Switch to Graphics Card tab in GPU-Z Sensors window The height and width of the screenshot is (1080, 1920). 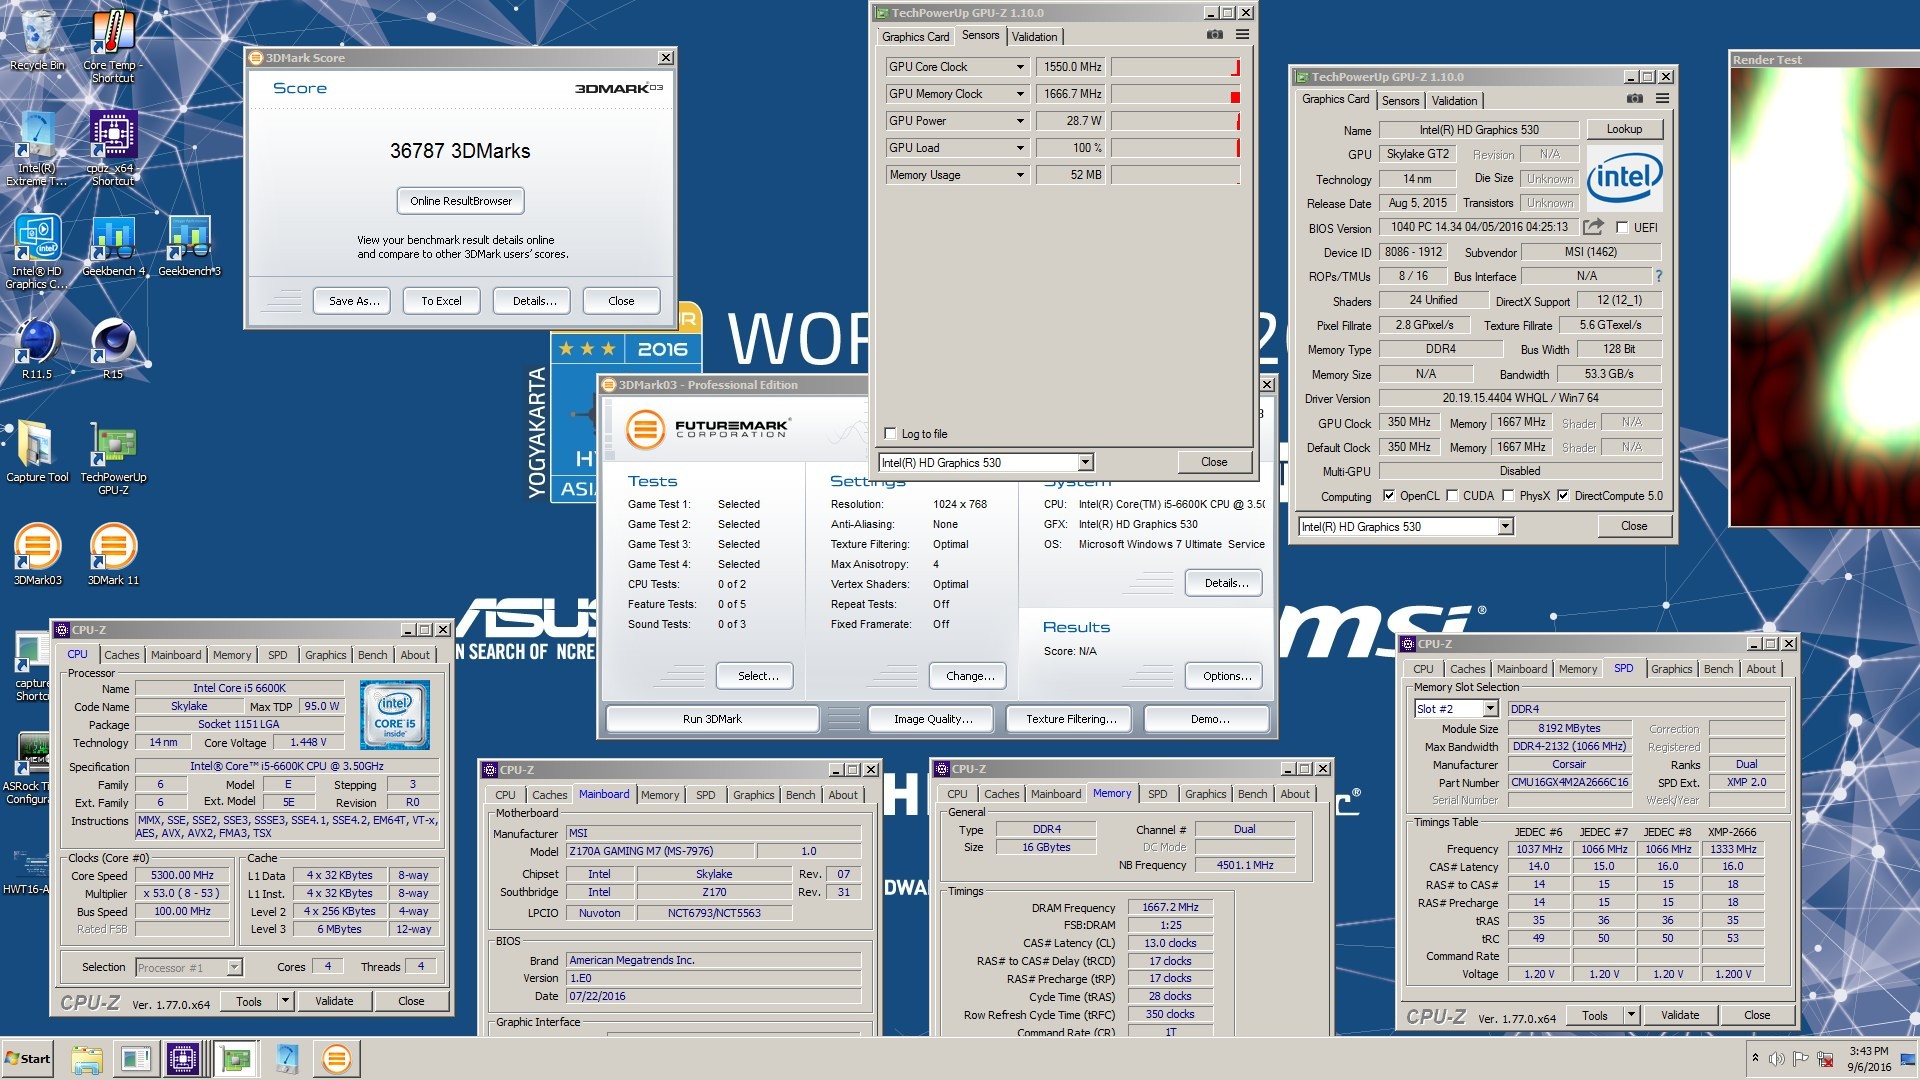click(915, 37)
